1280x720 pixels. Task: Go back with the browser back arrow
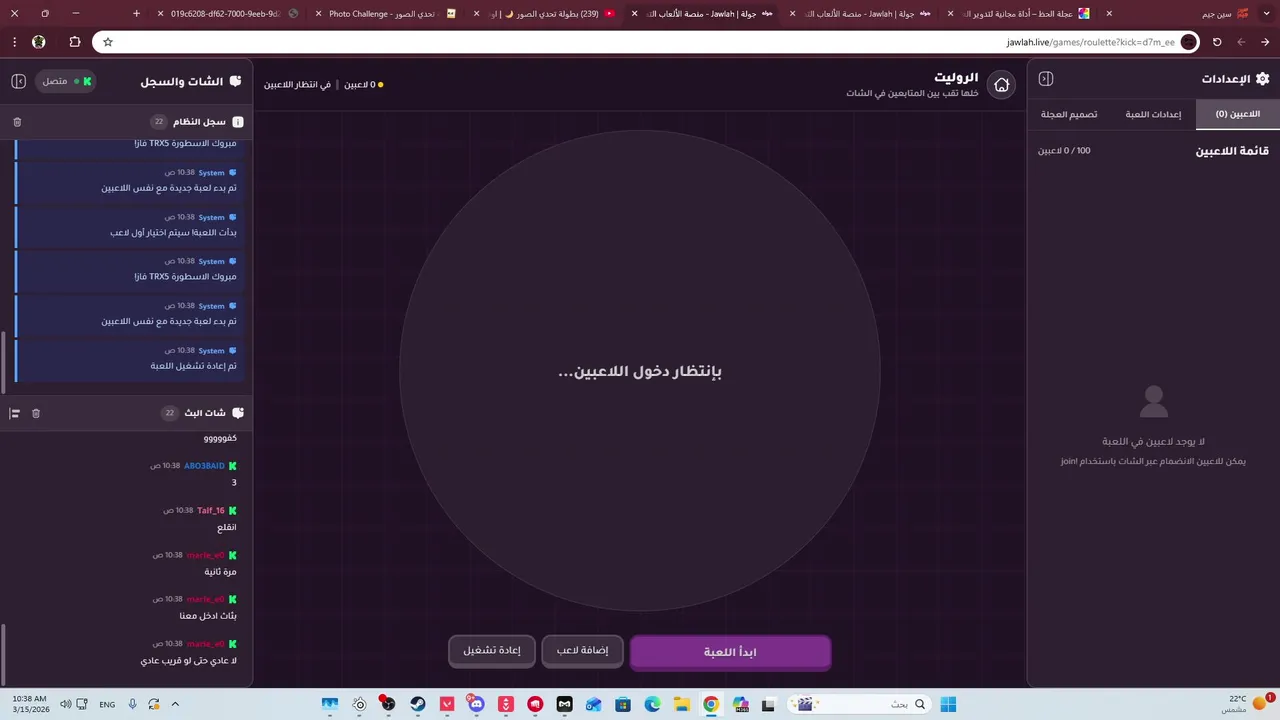tap(1265, 42)
